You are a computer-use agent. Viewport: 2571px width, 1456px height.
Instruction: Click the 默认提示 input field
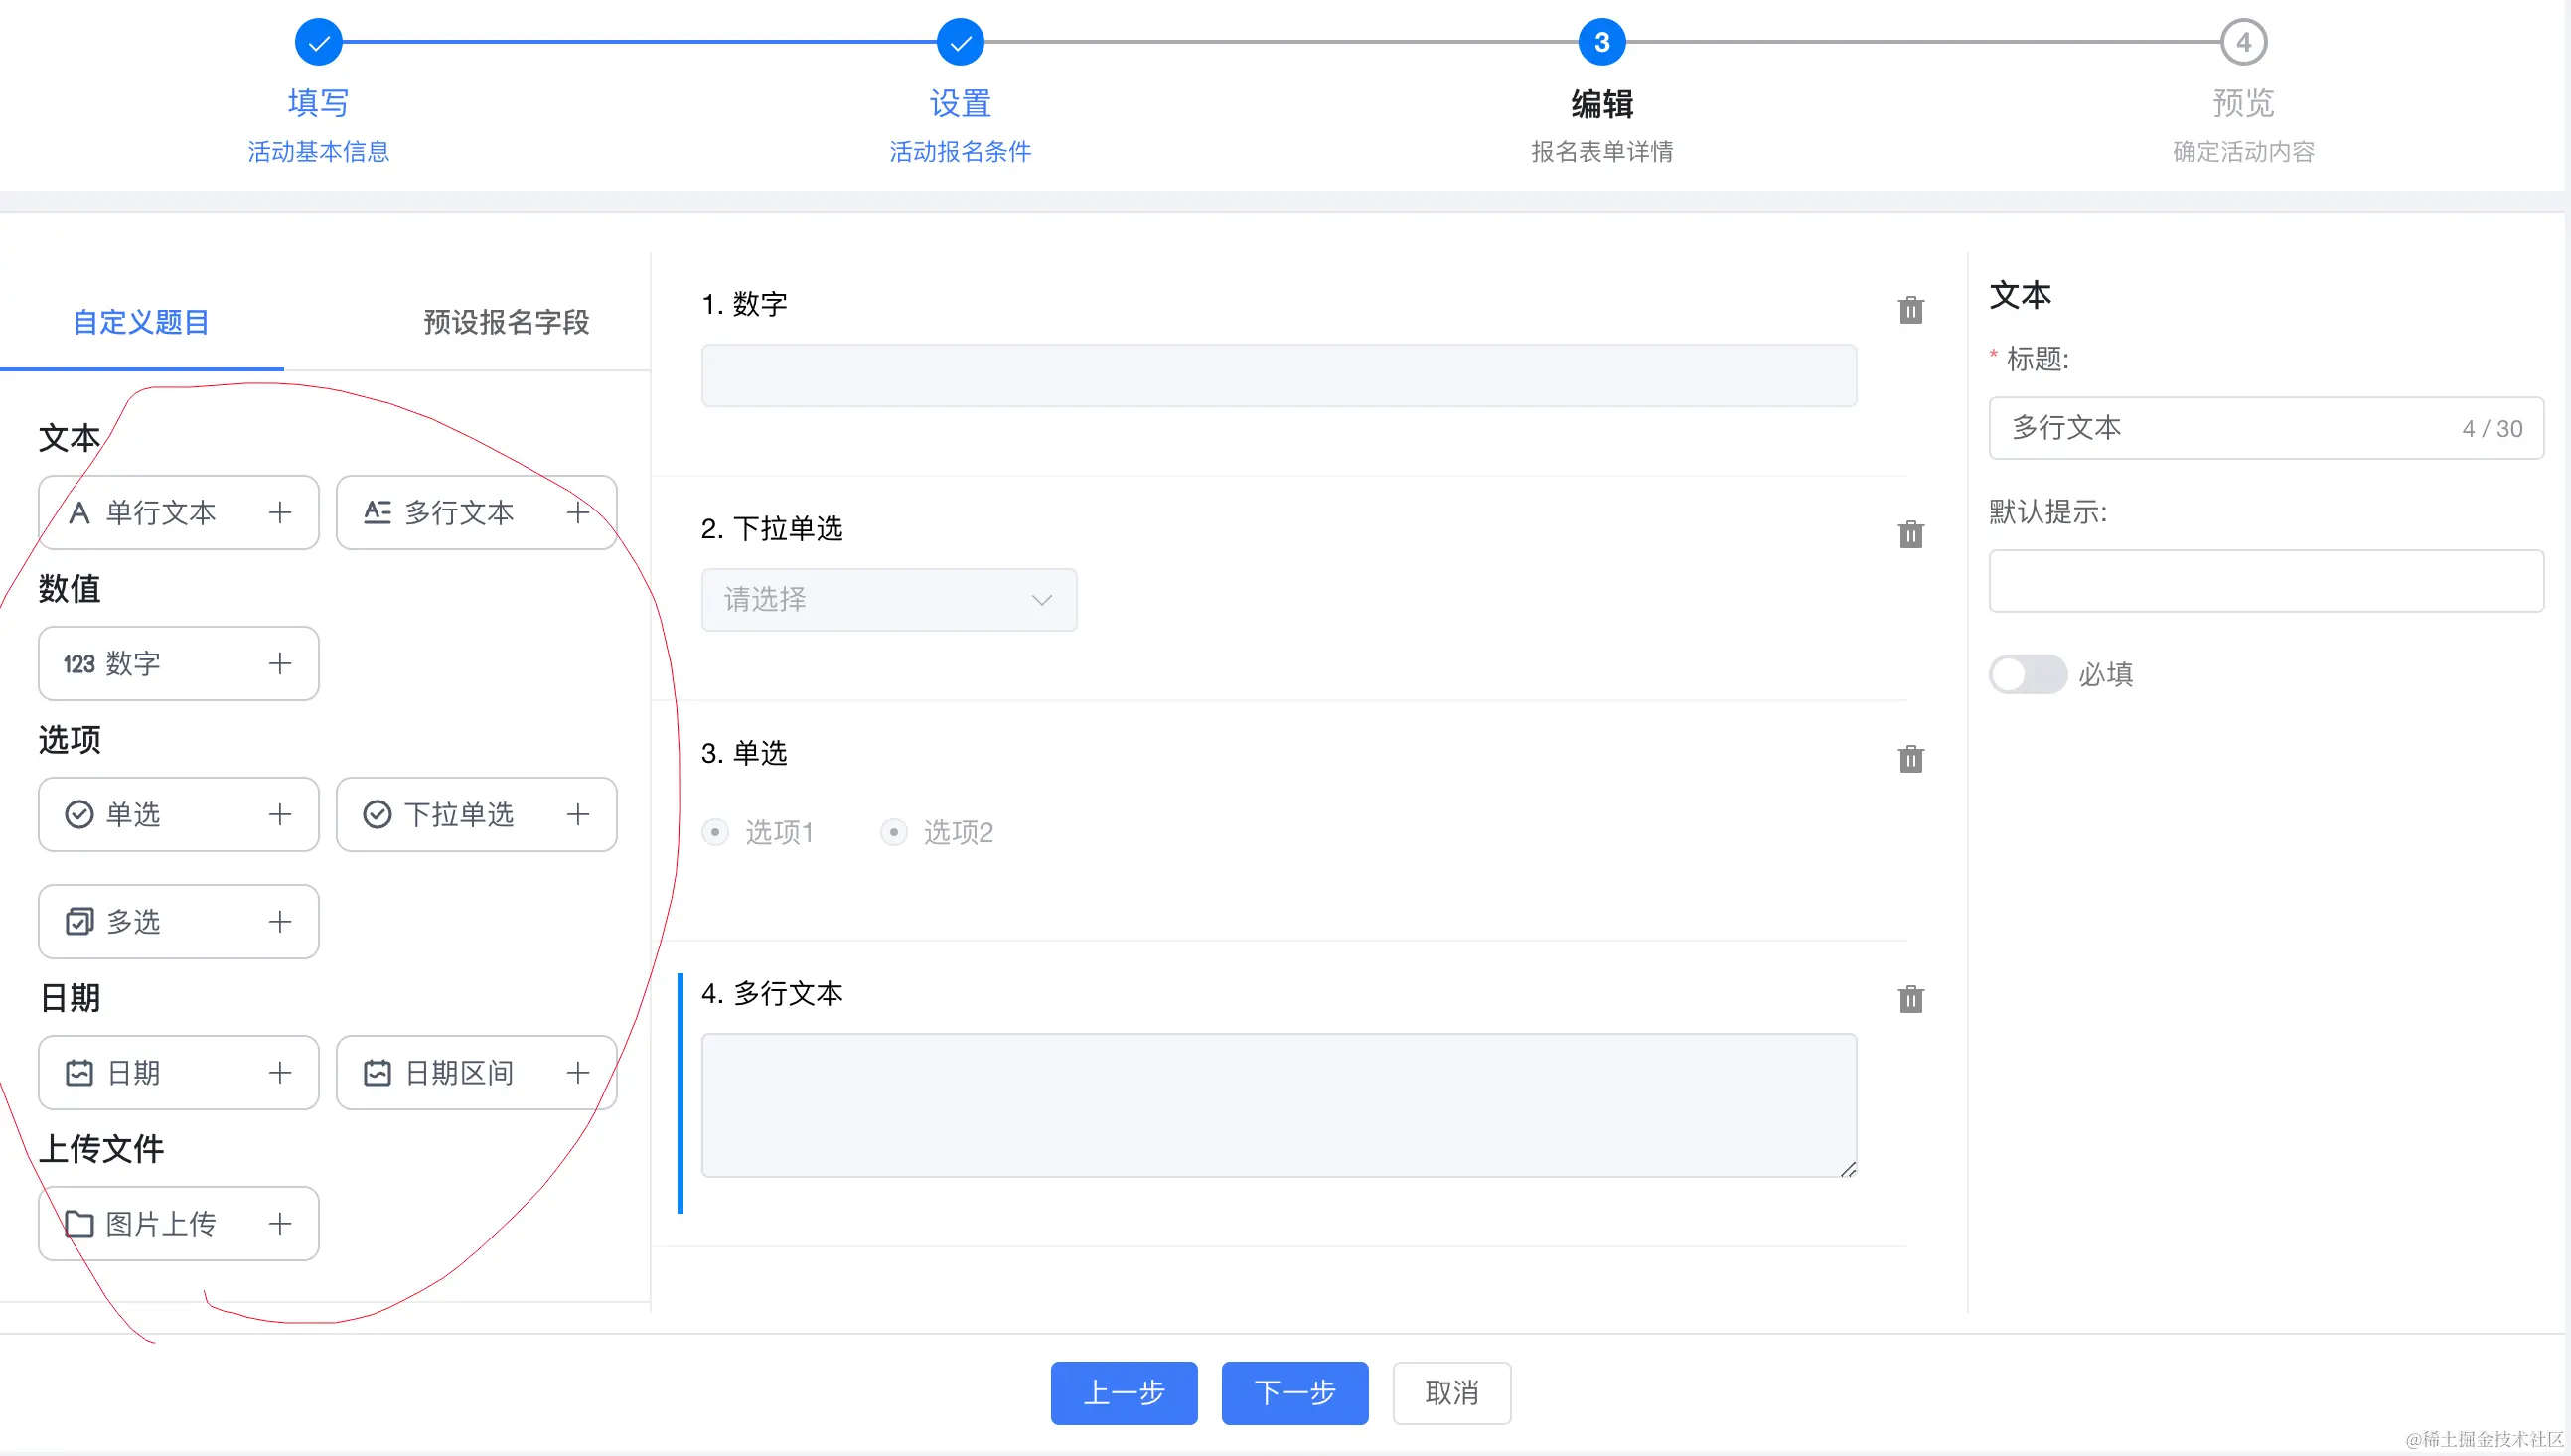[2266, 581]
